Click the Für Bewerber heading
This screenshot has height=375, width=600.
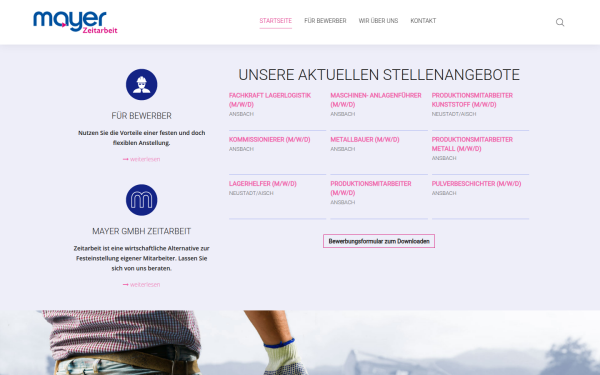142,116
